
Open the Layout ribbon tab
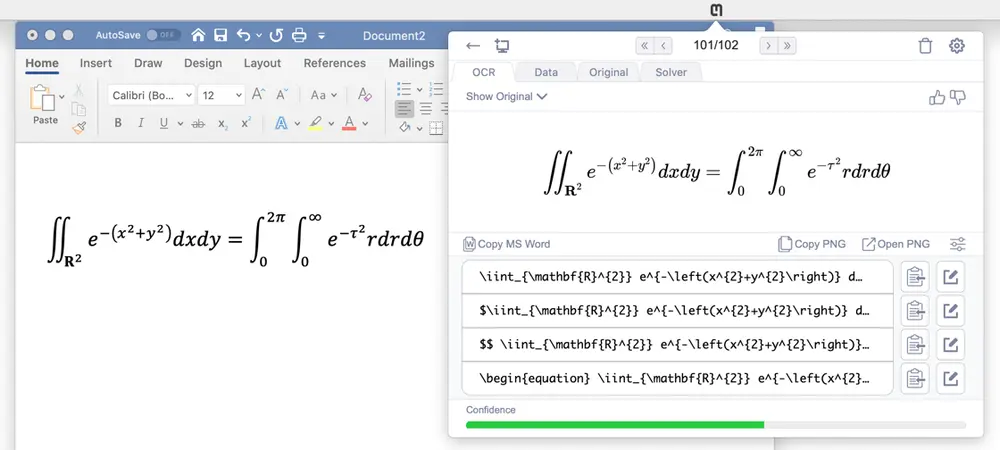tap(262, 63)
